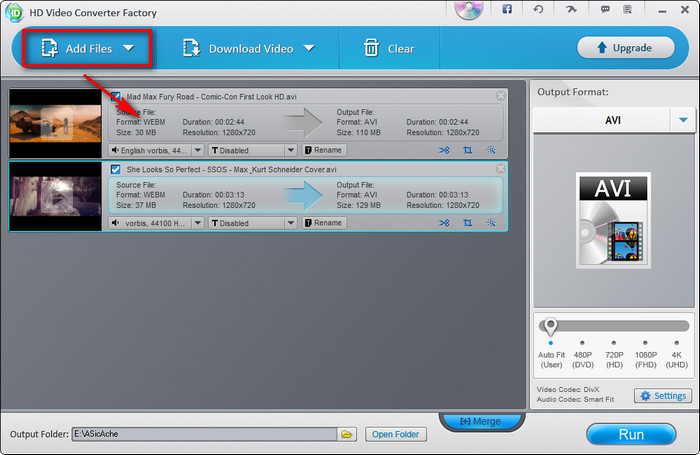Image resolution: width=700 pixels, height=455 pixels.
Task: Click the resolution slider handle
Action: (550, 326)
